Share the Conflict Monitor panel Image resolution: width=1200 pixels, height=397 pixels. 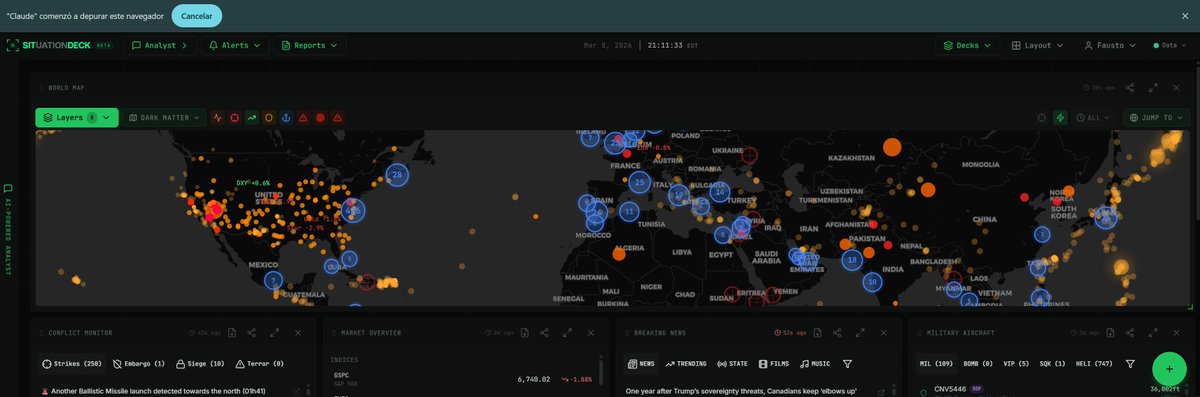pyautogui.click(x=251, y=332)
